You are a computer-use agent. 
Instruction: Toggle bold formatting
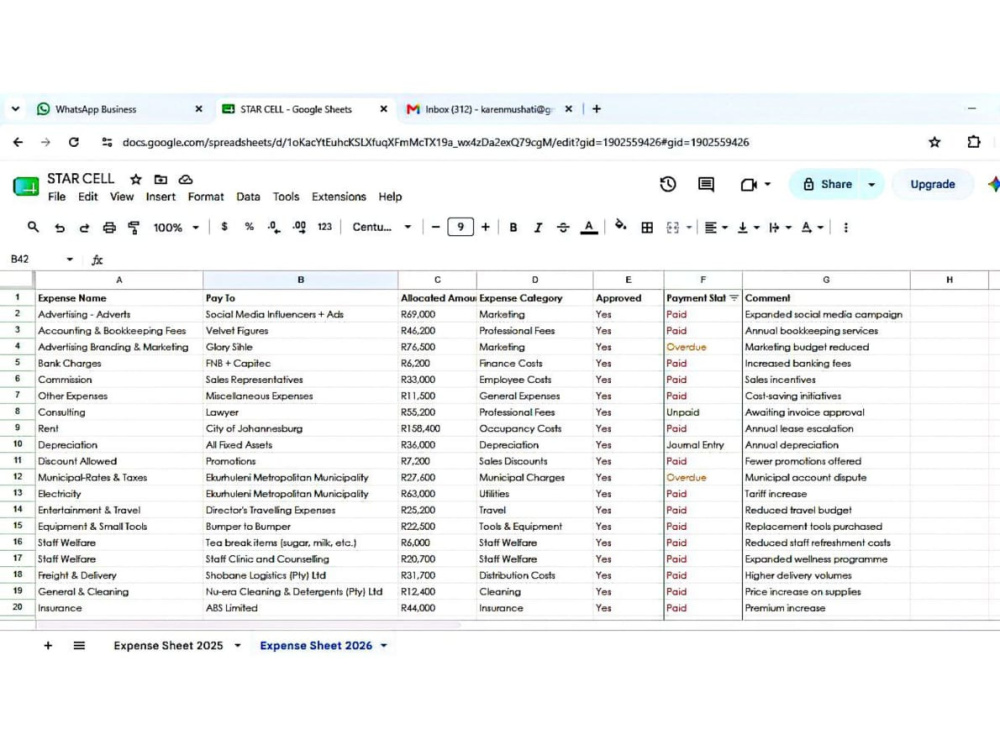click(513, 228)
